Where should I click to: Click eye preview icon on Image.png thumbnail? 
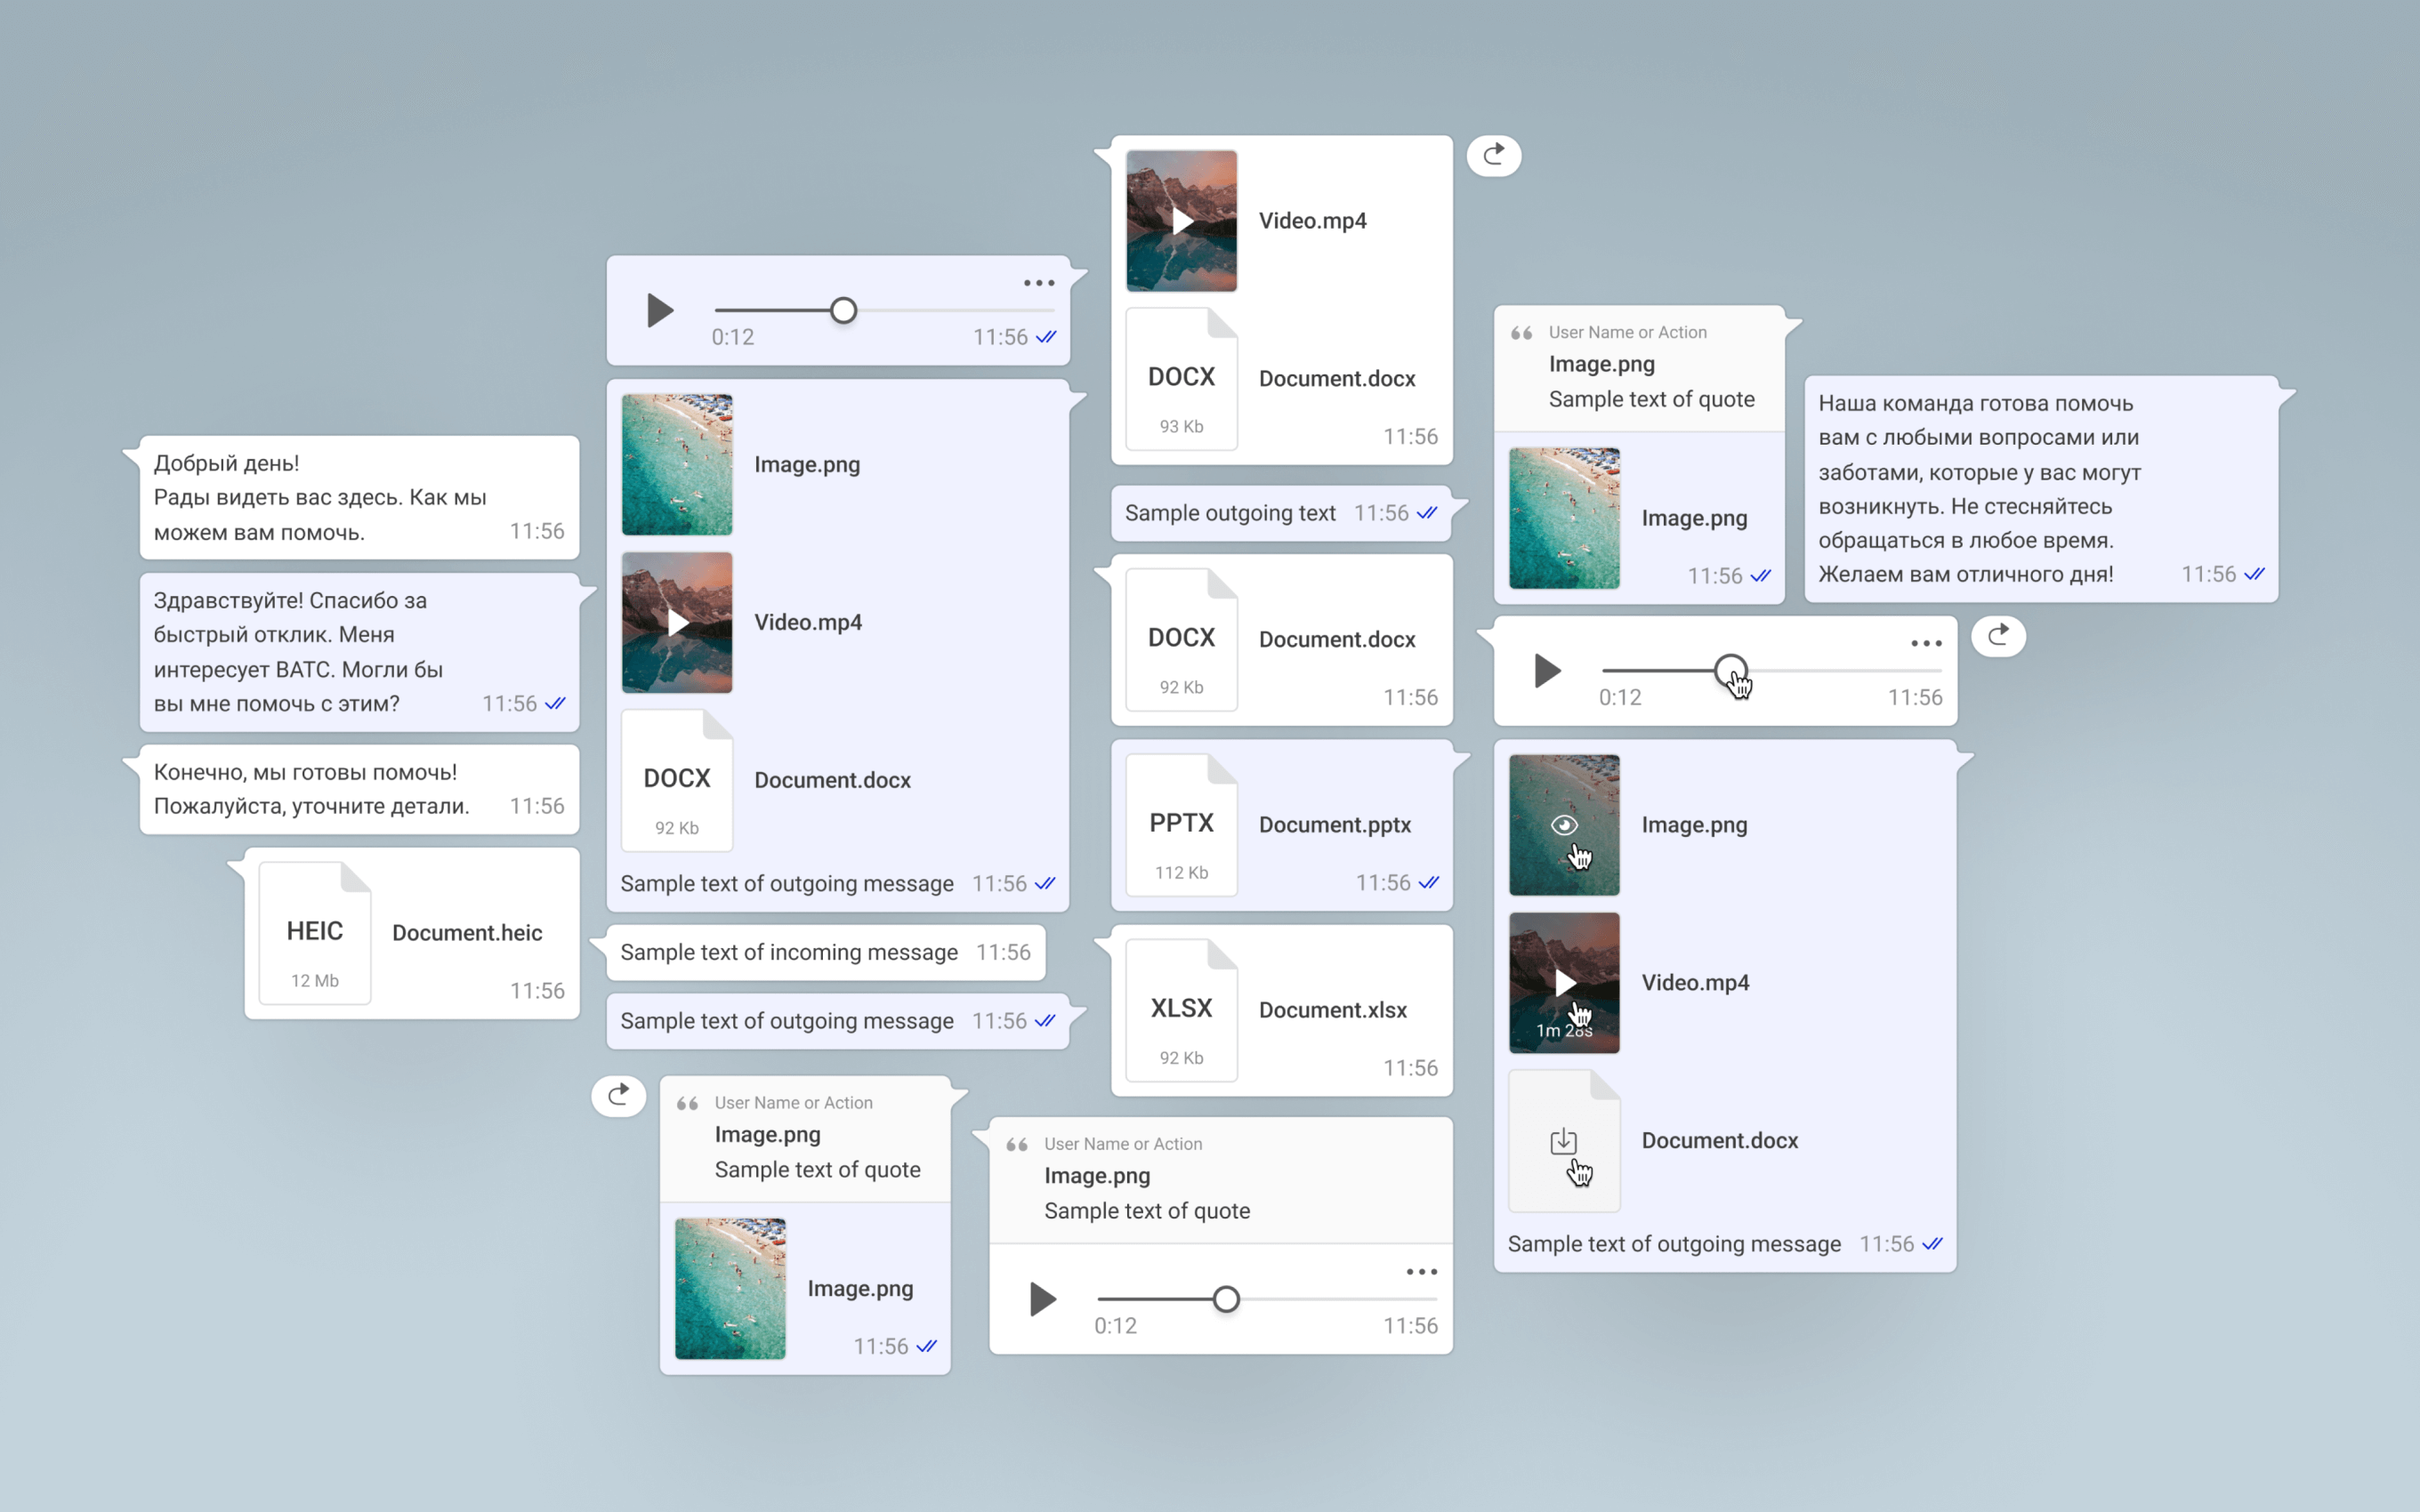(1564, 825)
